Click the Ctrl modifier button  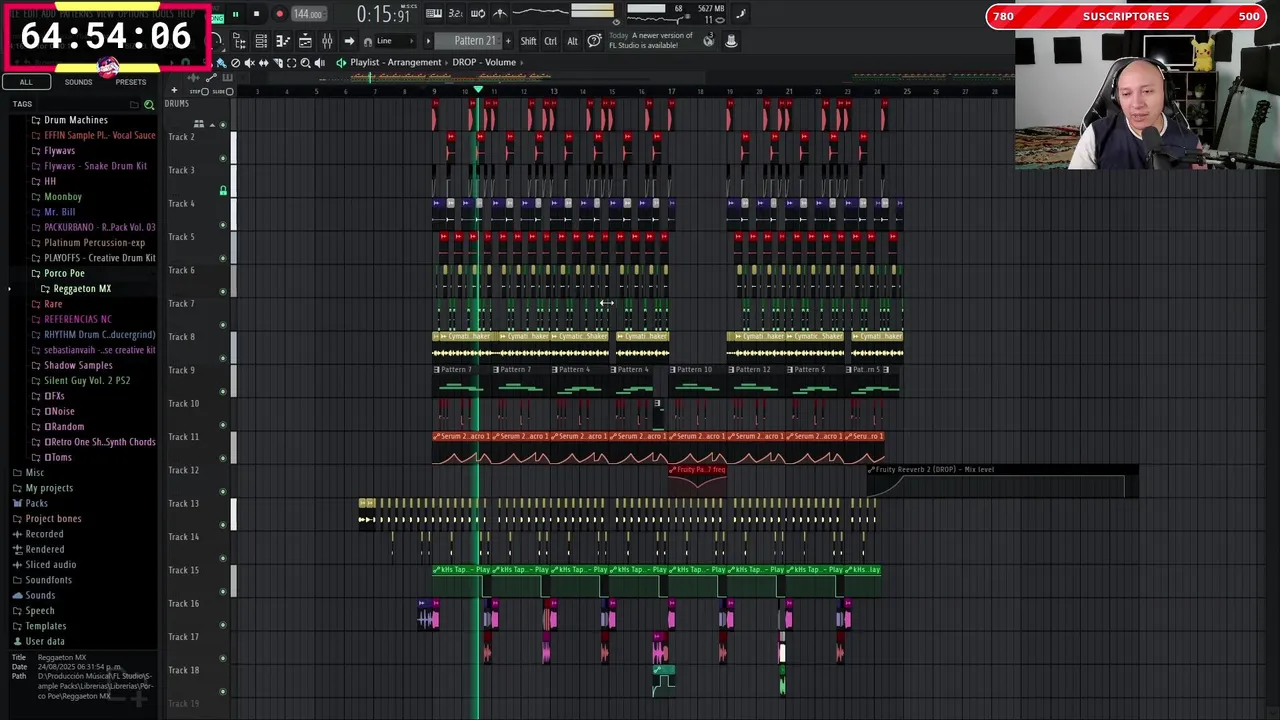coord(550,41)
